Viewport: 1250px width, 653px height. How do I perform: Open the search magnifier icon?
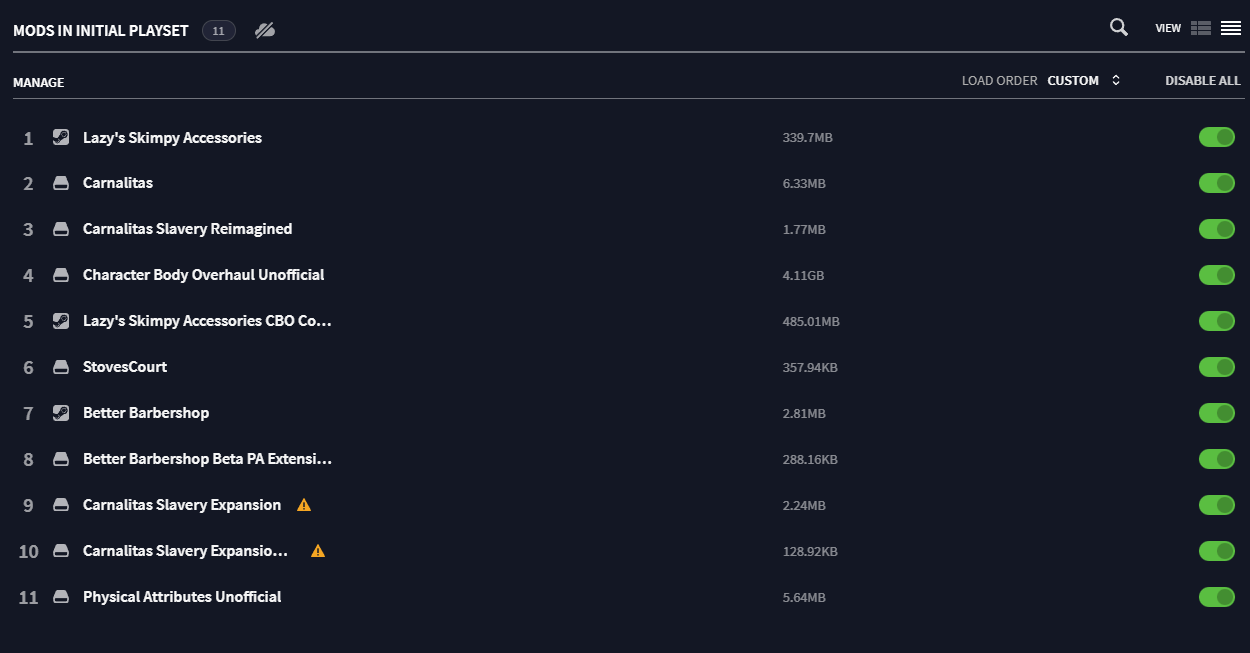coord(1119,28)
